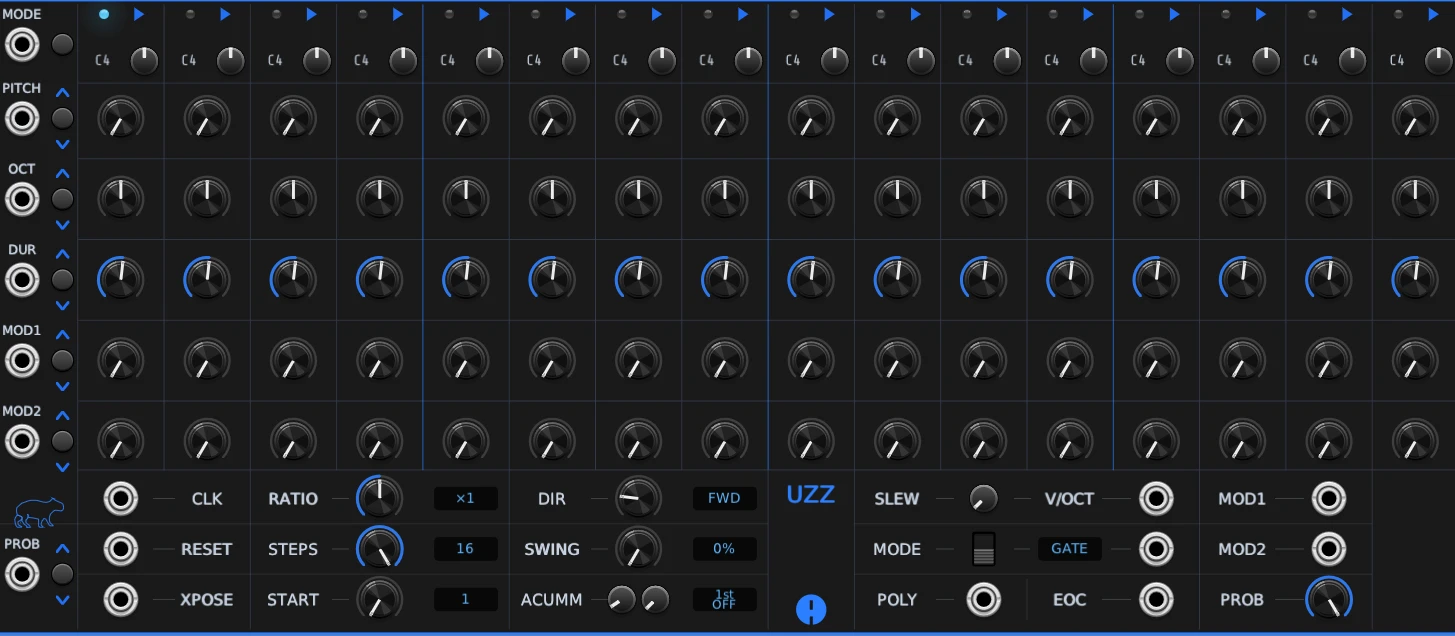Click the MOD2 output jack at bottom right
1455x636 pixels.
pos(1329,549)
